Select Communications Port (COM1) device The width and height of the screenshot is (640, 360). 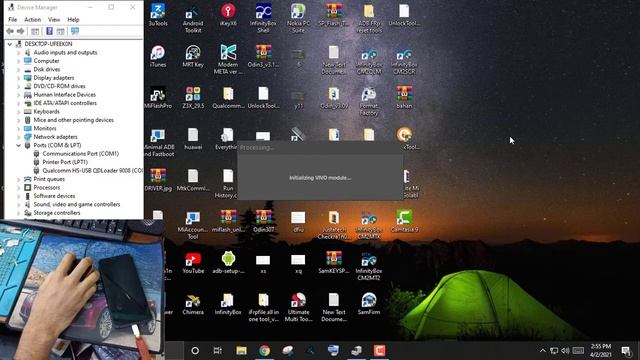[x=76, y=154]
